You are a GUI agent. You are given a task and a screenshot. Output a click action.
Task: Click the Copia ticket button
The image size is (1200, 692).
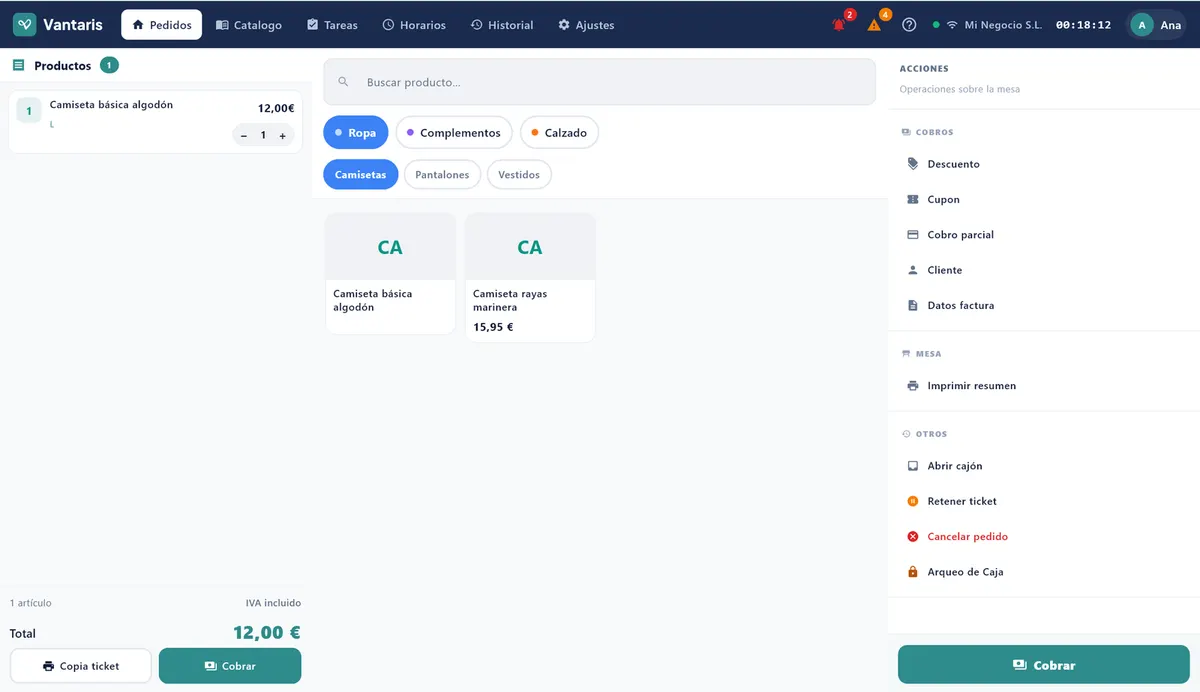coord(81,666)
